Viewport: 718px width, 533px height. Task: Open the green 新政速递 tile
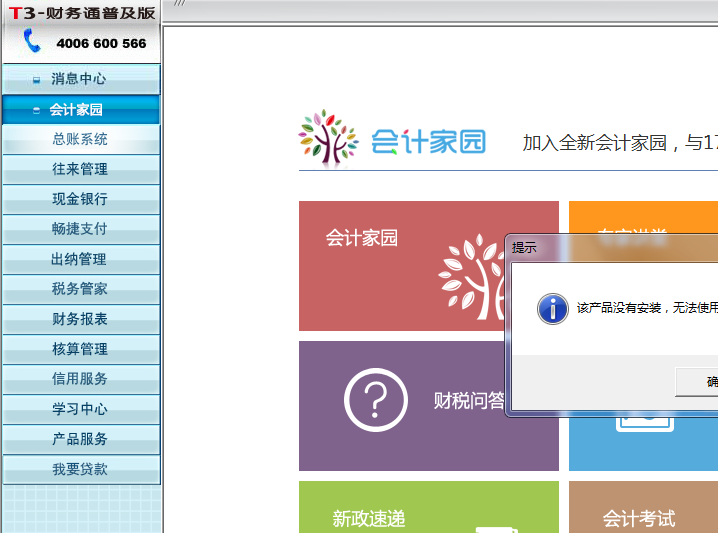click(x=429, y=507)
